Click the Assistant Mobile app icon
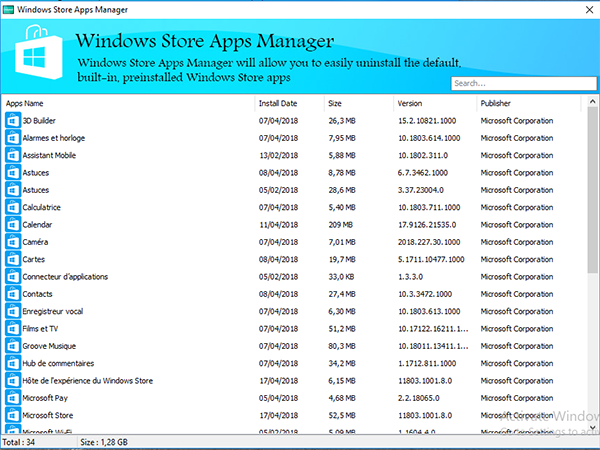This screenshot has height=450, width=600. (13, 155)
